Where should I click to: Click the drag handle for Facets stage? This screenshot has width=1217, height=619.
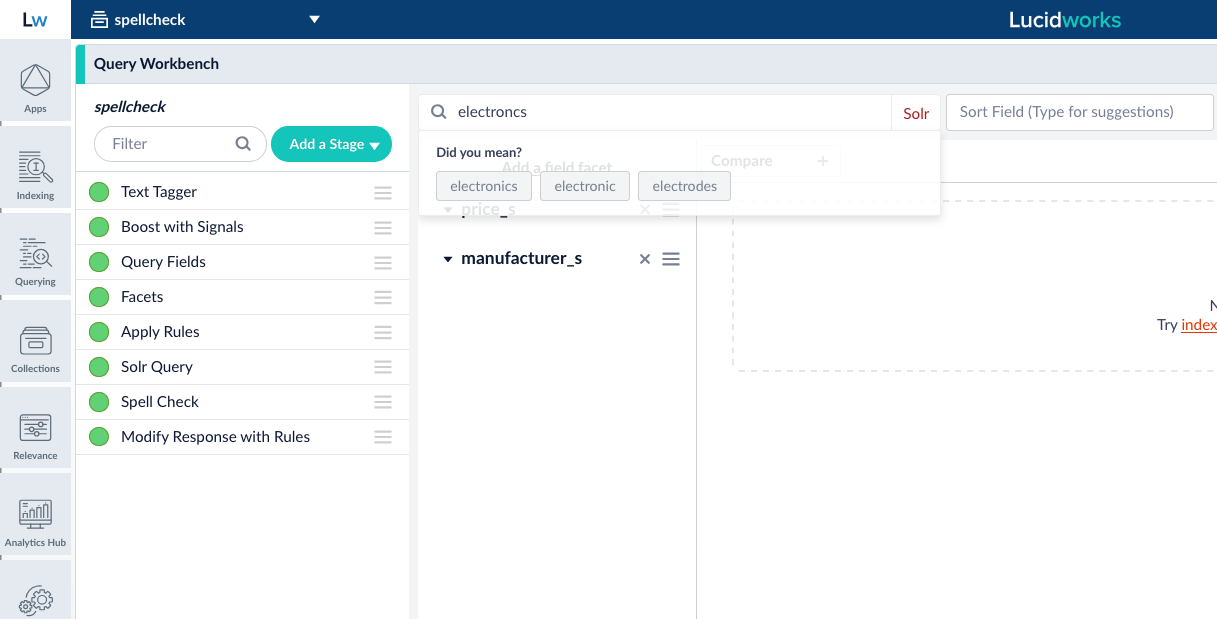(x=383, y=297)
